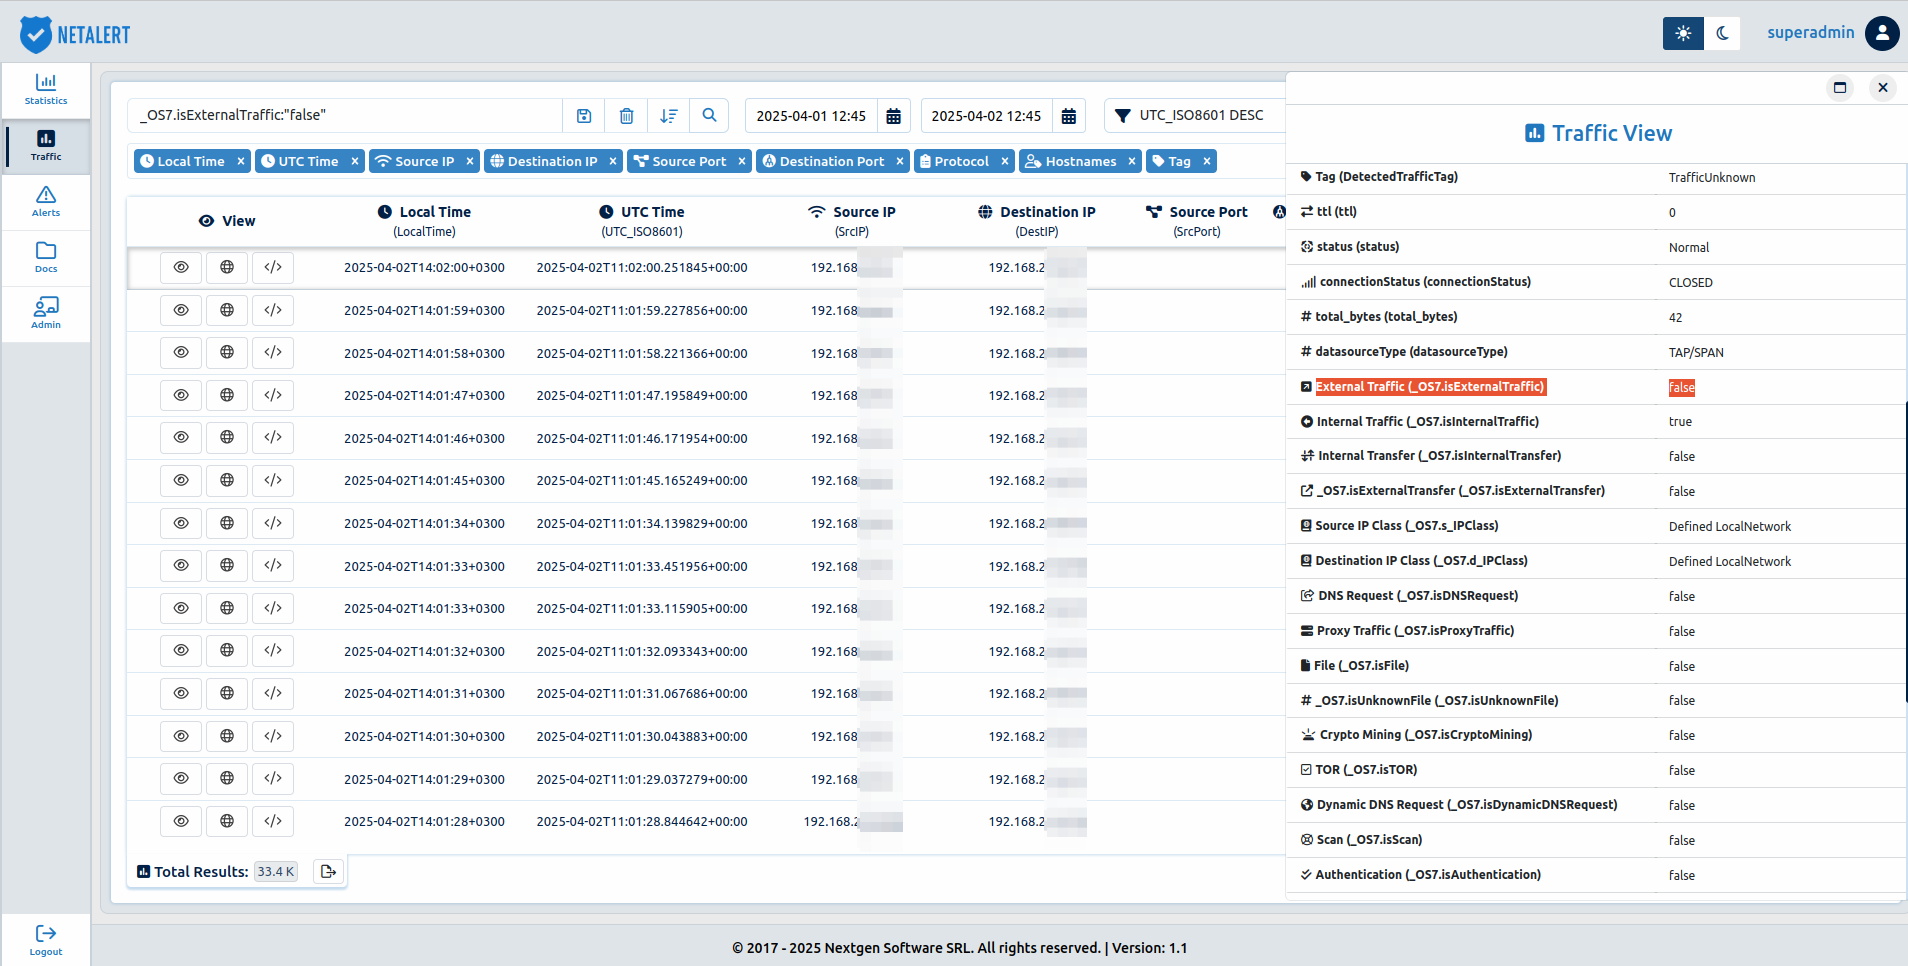
Task: View details of the 14:01:28 row
Action: pyautogui.click(x=181, y=821)
